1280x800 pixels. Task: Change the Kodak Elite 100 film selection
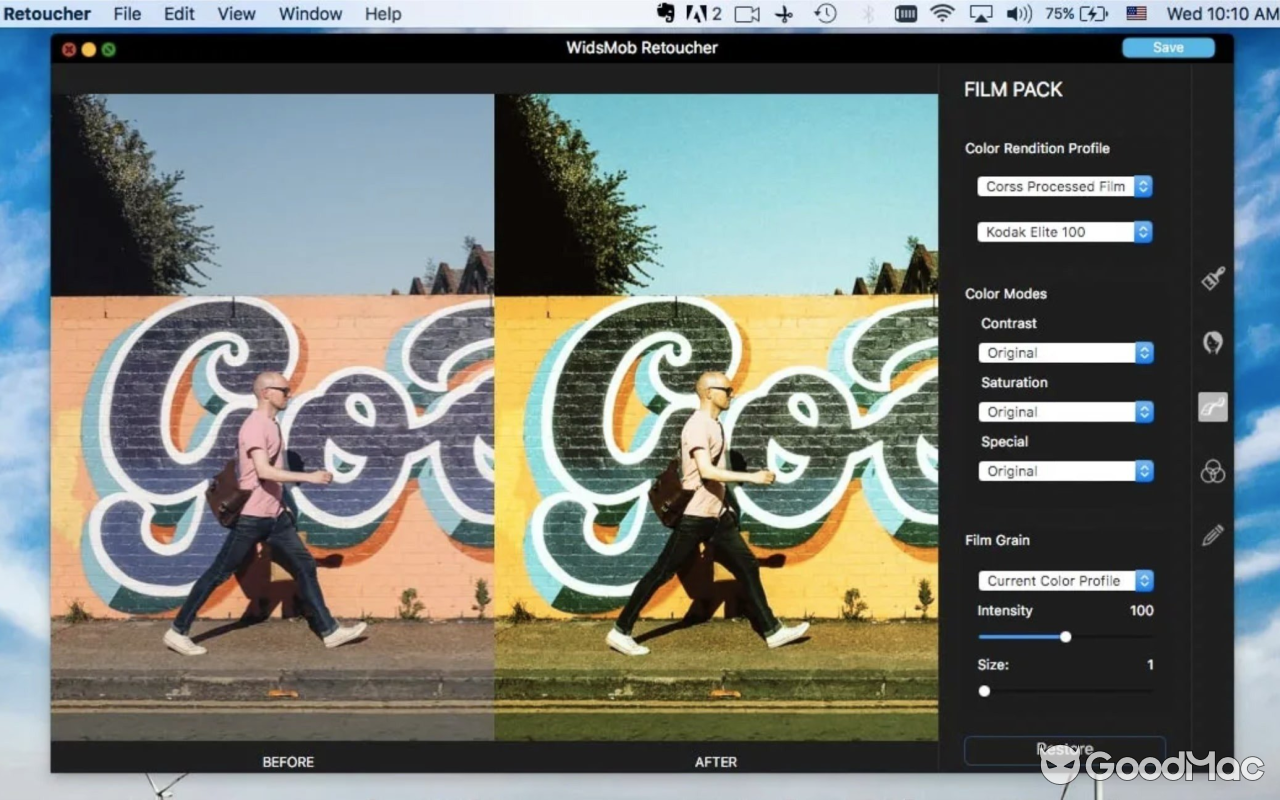pyautogui.click(x=1063, y=231)
